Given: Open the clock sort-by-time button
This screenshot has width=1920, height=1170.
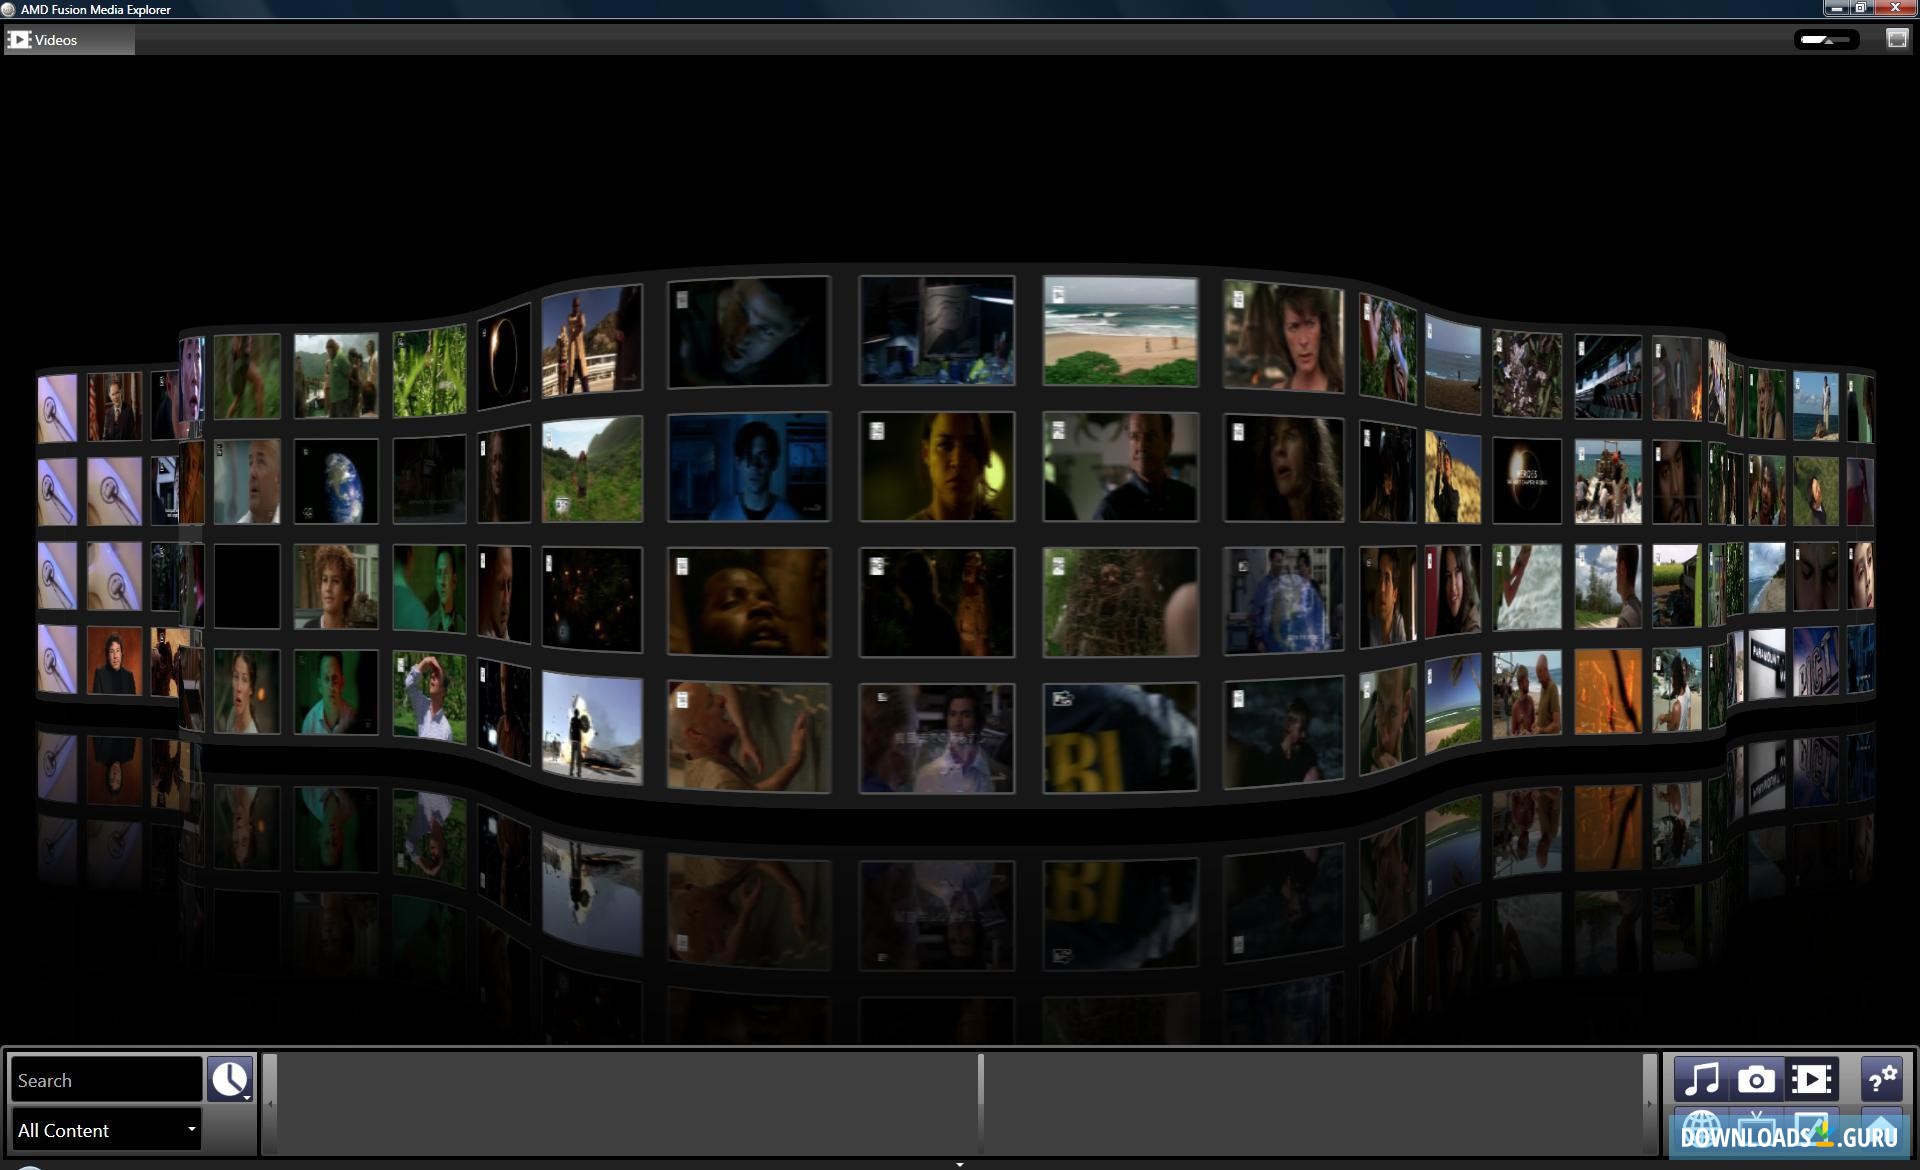Looking at the screenshot, I should (230, 1079).
